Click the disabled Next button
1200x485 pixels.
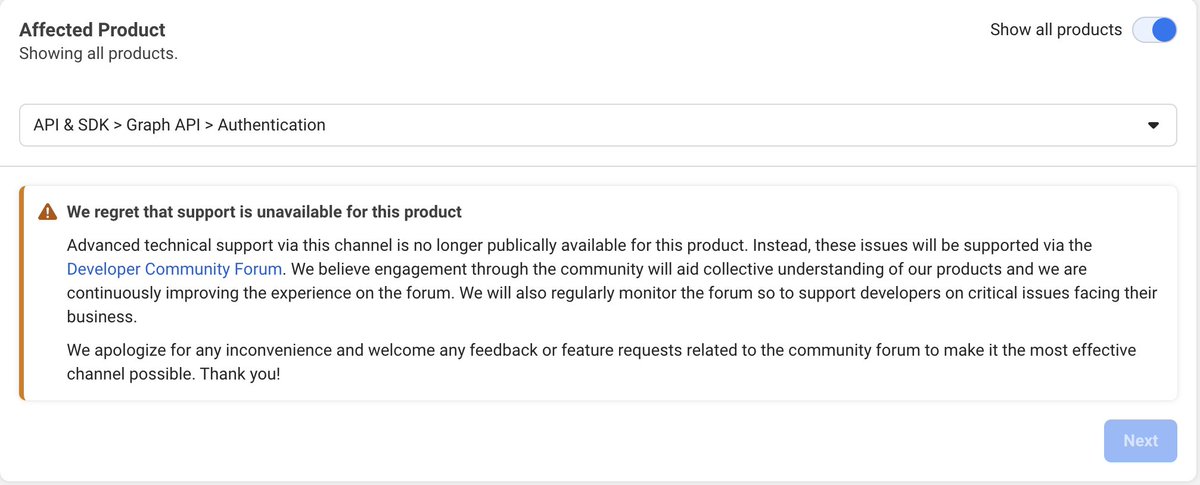point(1140,441)
